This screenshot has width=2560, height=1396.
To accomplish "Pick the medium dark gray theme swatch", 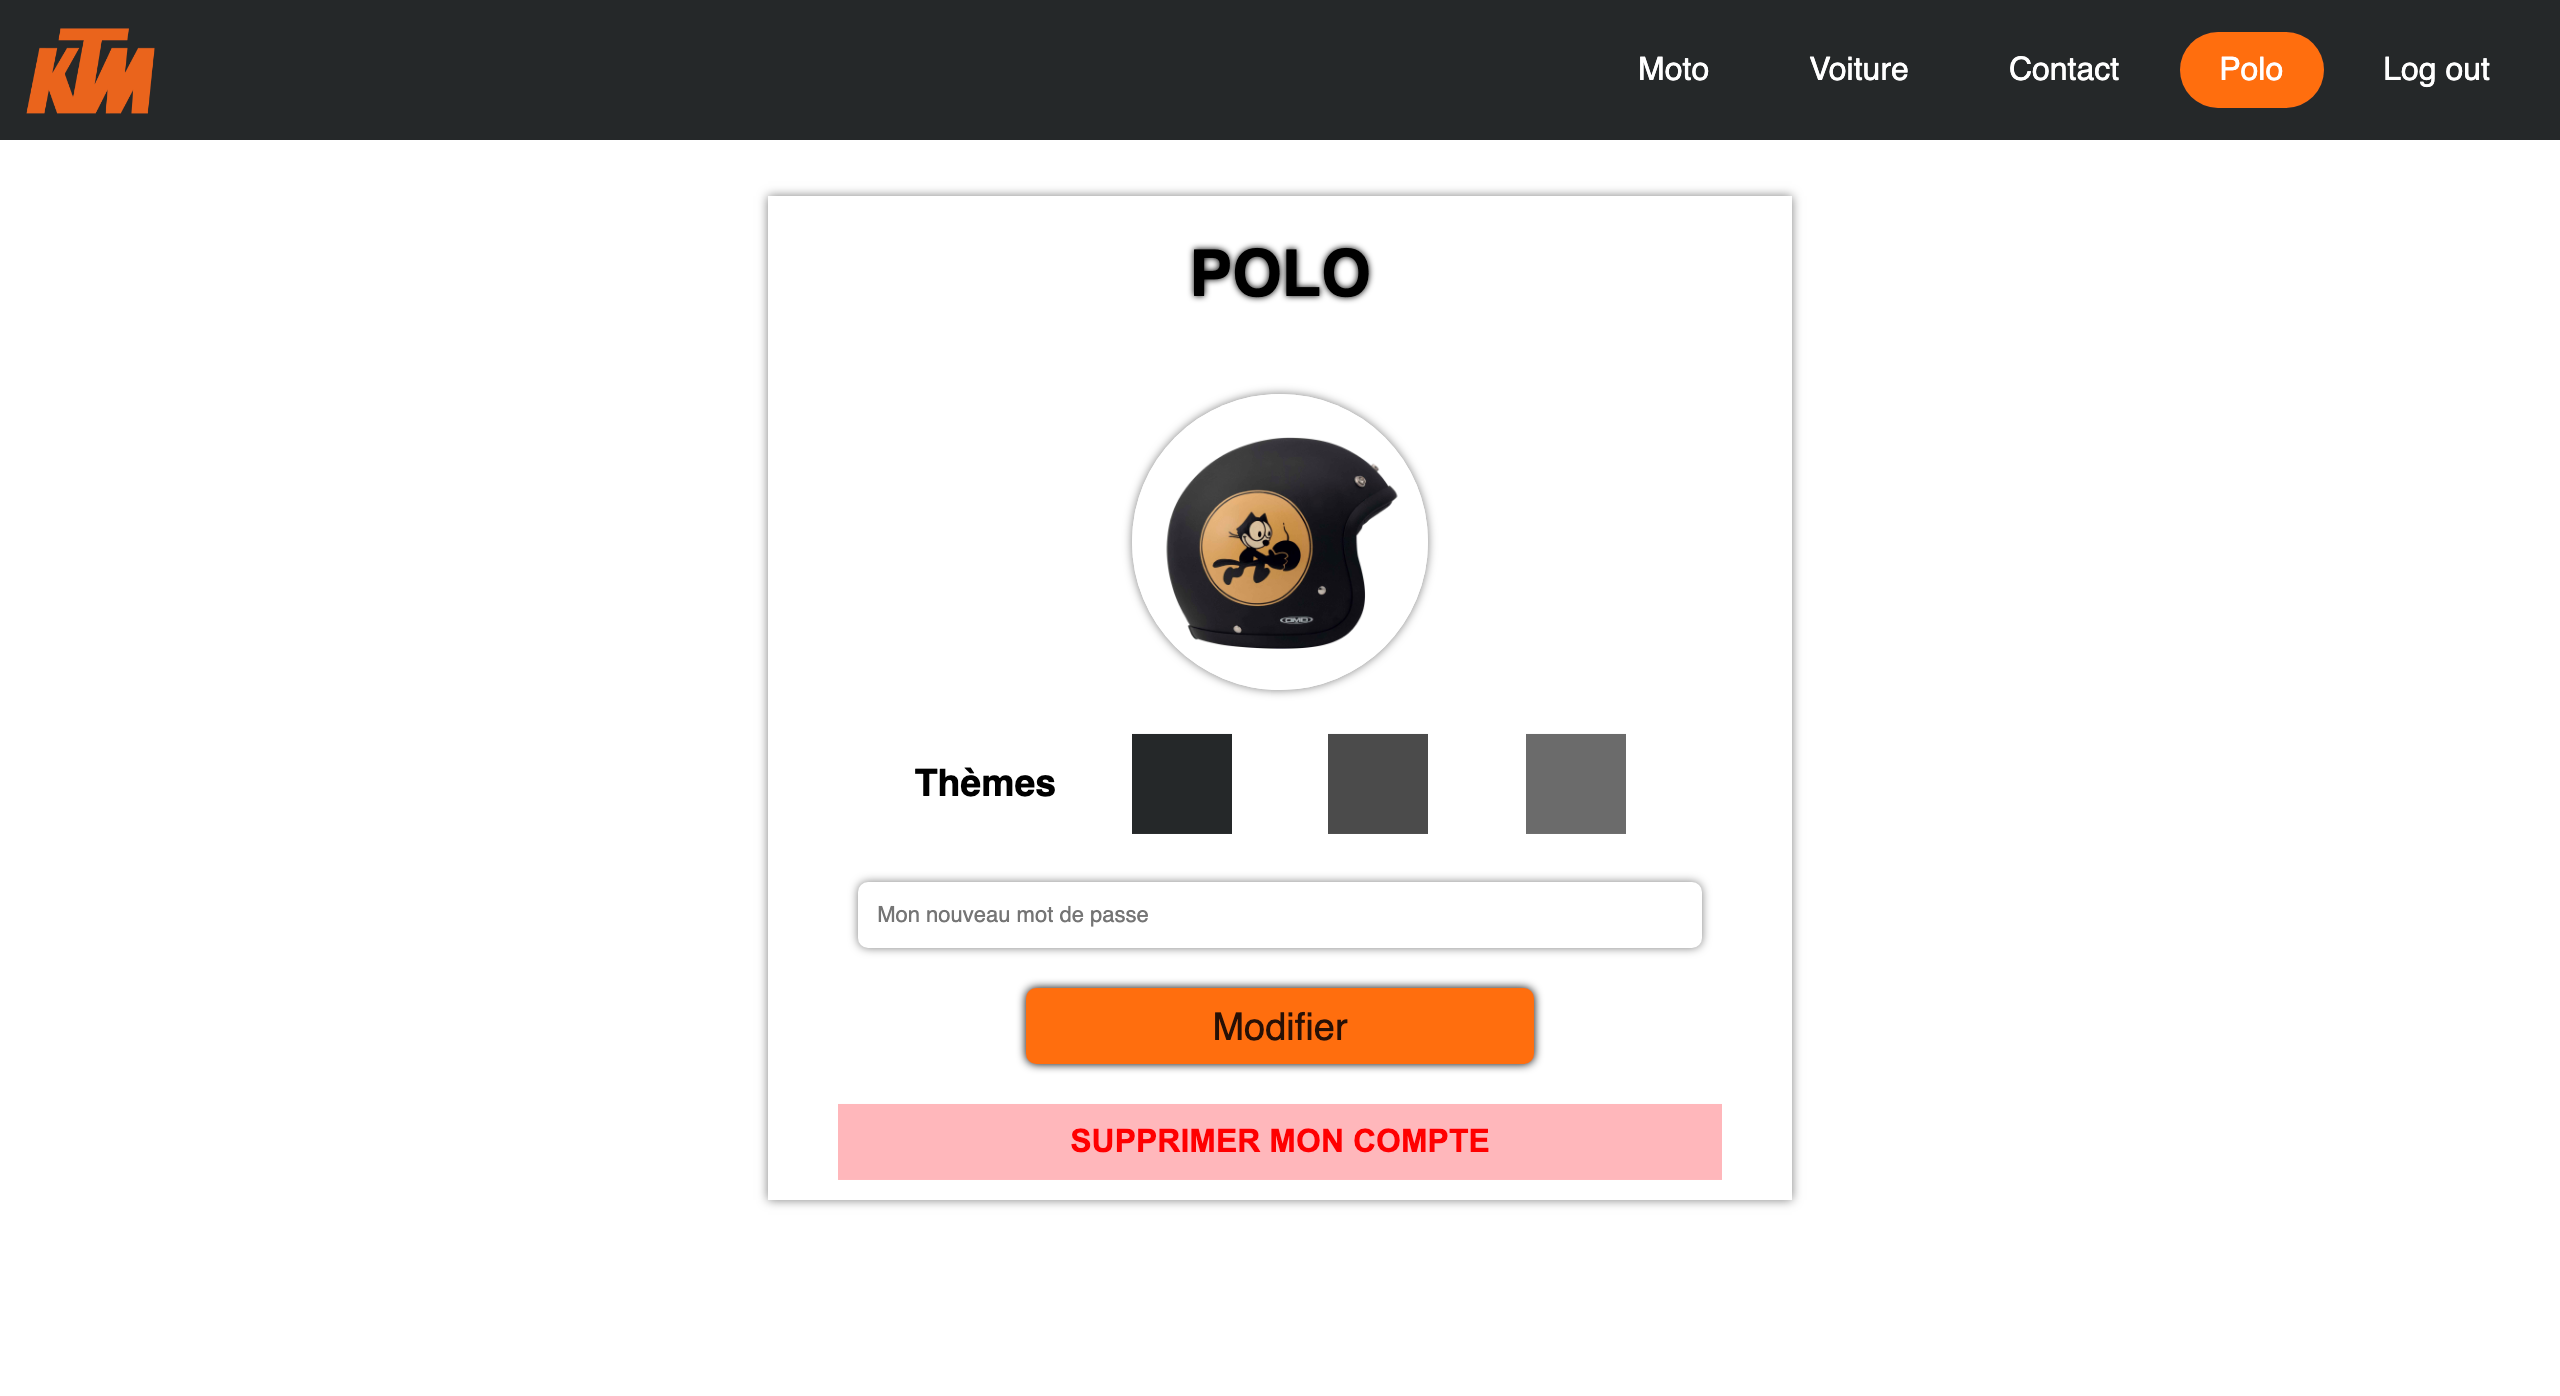I will pyautogui.click(x=1377, y=783).
